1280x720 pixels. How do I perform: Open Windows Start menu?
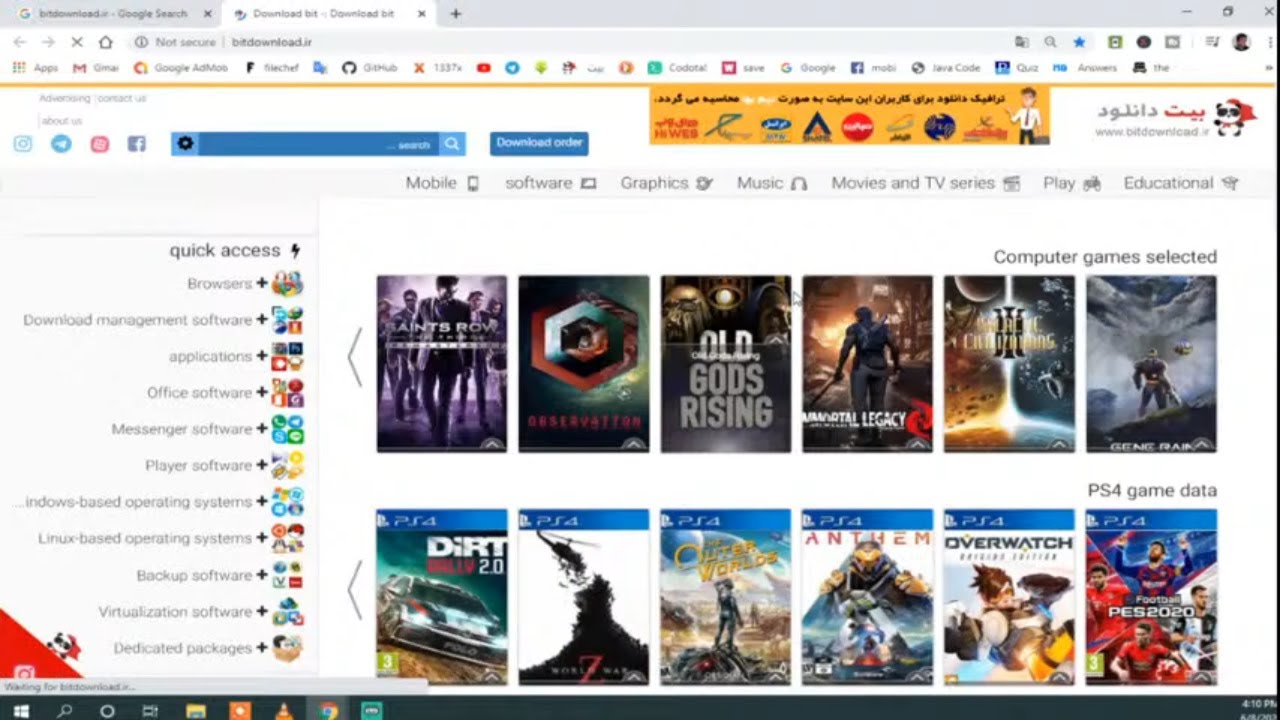pos(21,711)
